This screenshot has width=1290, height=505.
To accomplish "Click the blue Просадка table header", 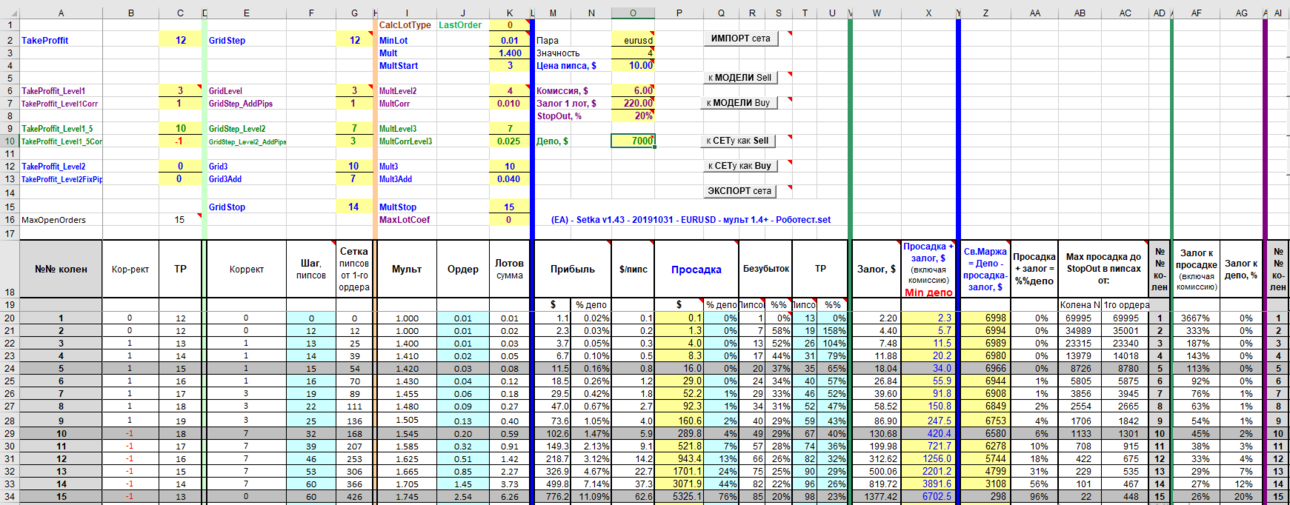I will 696,269.
